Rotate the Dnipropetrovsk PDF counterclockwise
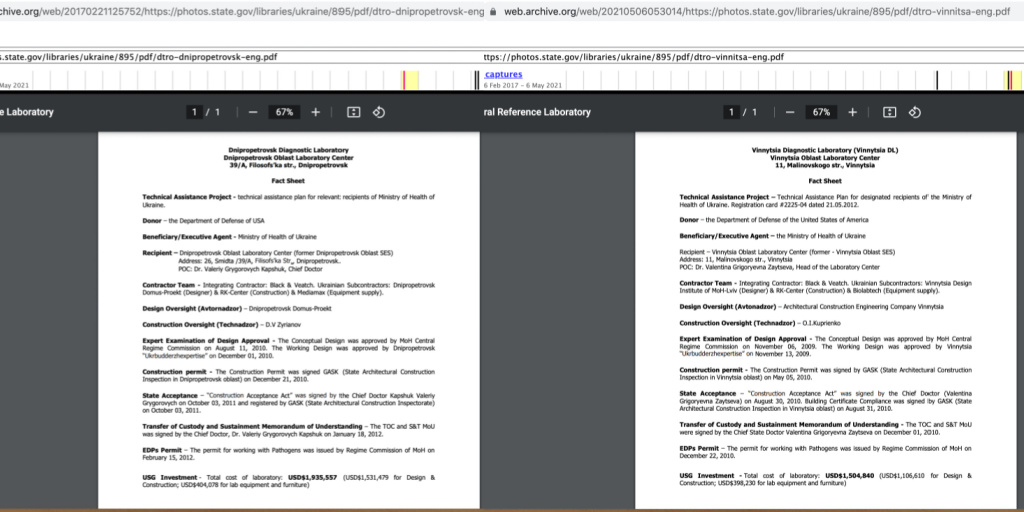 380,112
